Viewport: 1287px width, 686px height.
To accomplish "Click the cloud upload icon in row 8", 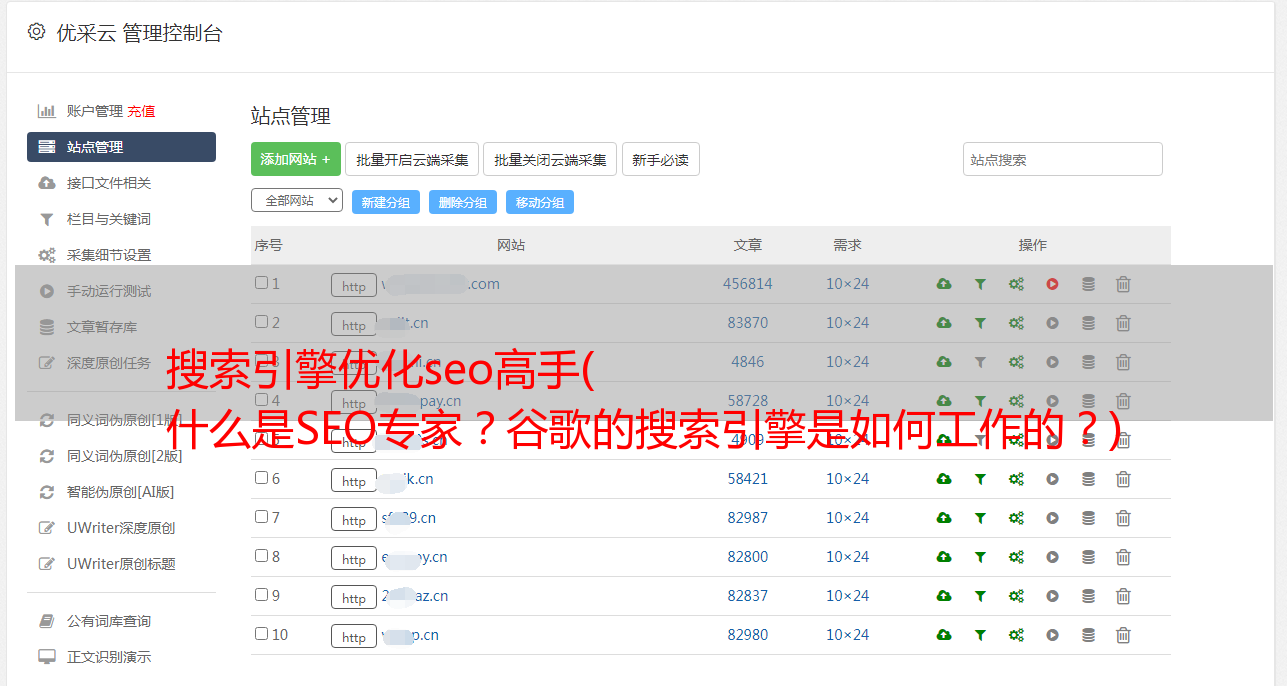I will click(x=944, y=557).
